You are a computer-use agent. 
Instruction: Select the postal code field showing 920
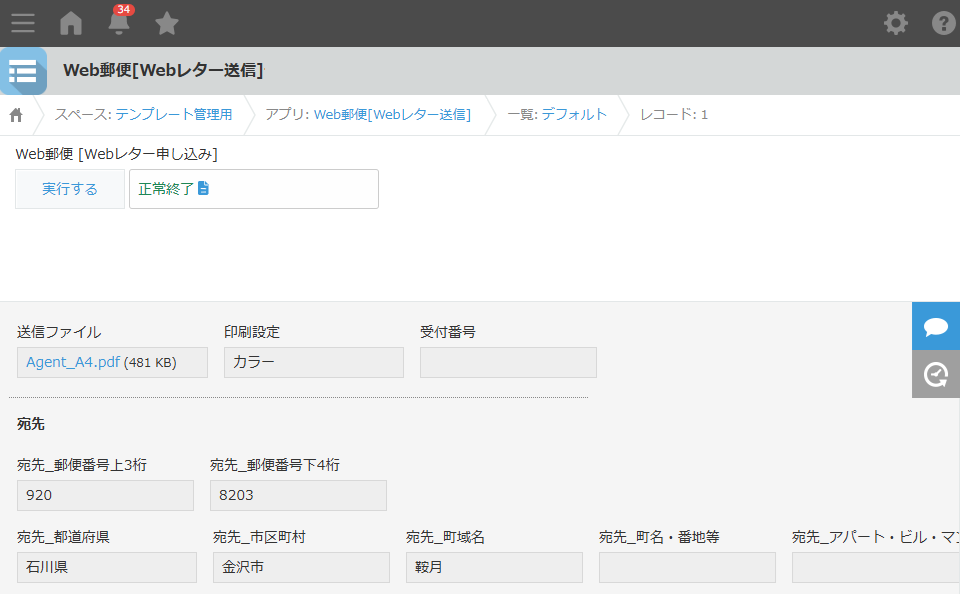click(105, 495)
